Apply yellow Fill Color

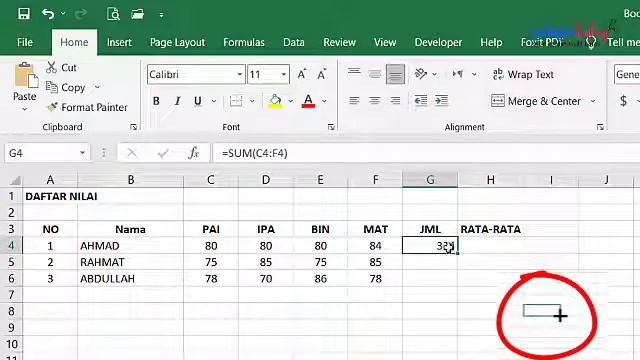click(275, 101)
